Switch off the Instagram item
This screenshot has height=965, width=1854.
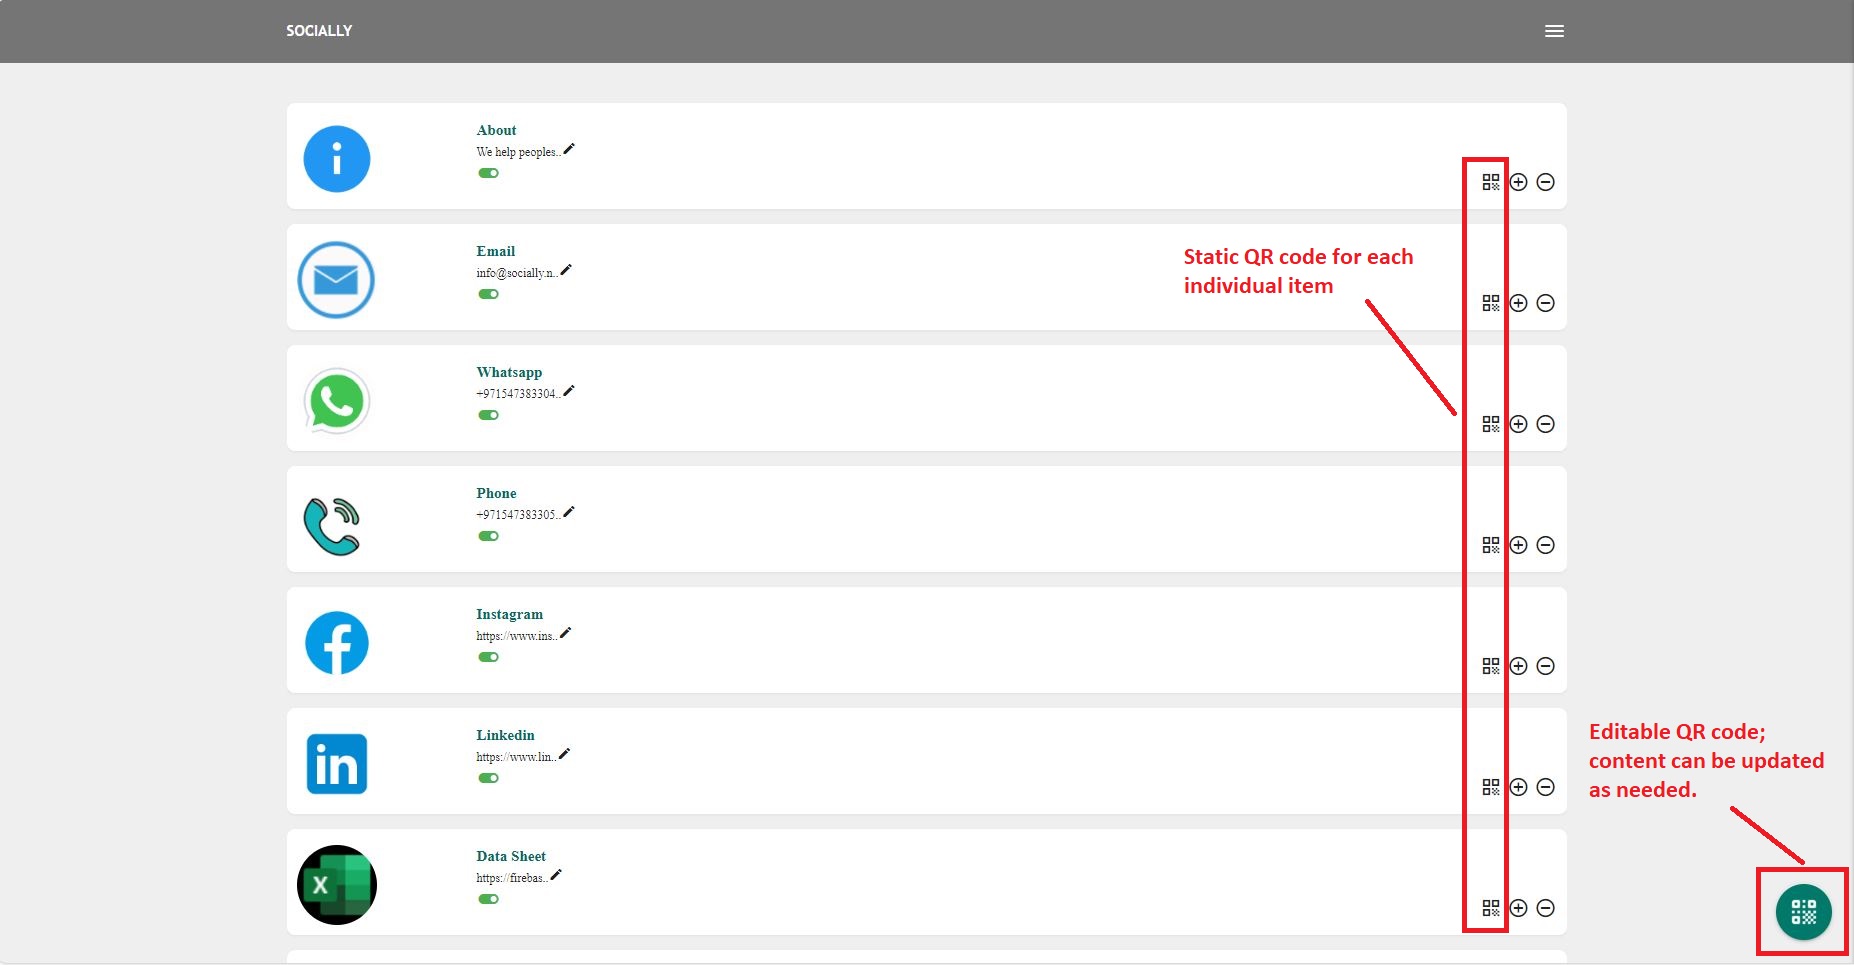(x=488, y=657)
